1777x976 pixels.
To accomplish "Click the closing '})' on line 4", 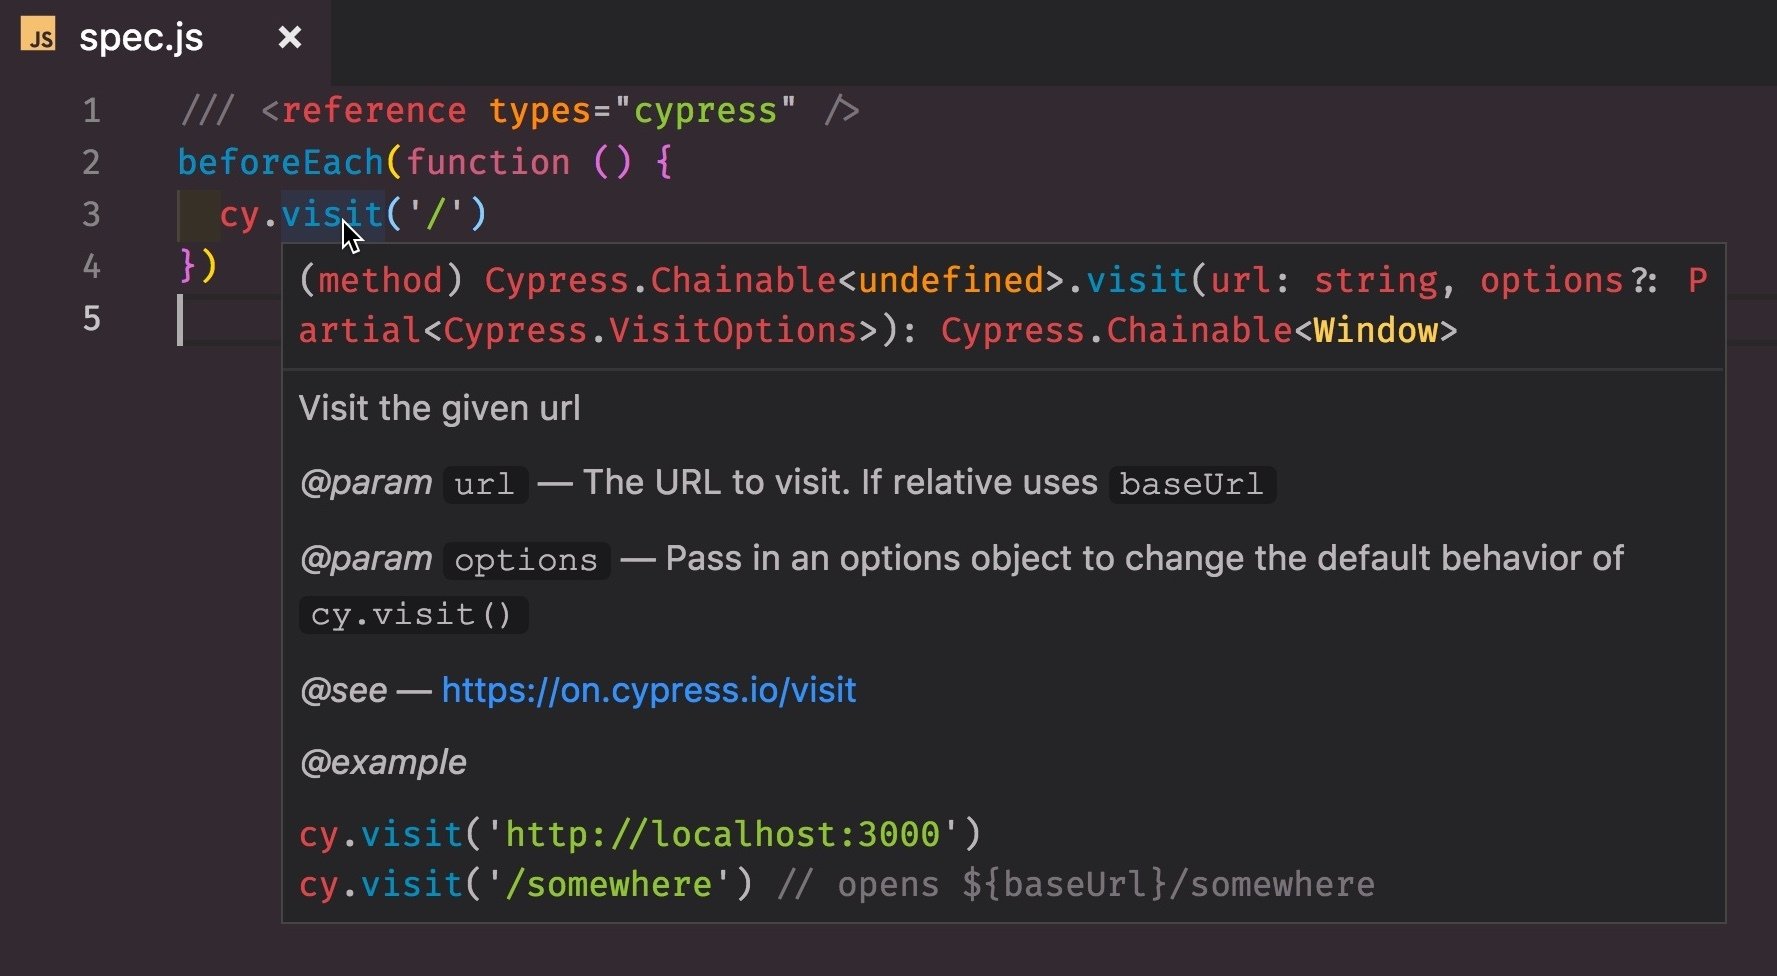I will click(198, 266).
